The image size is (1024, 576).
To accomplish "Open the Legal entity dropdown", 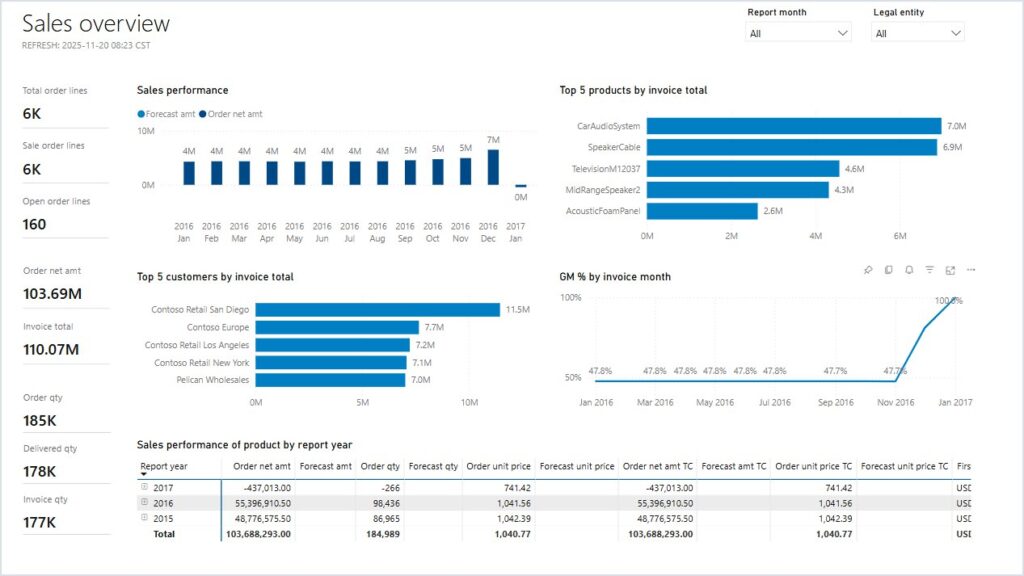I will 918,33.
